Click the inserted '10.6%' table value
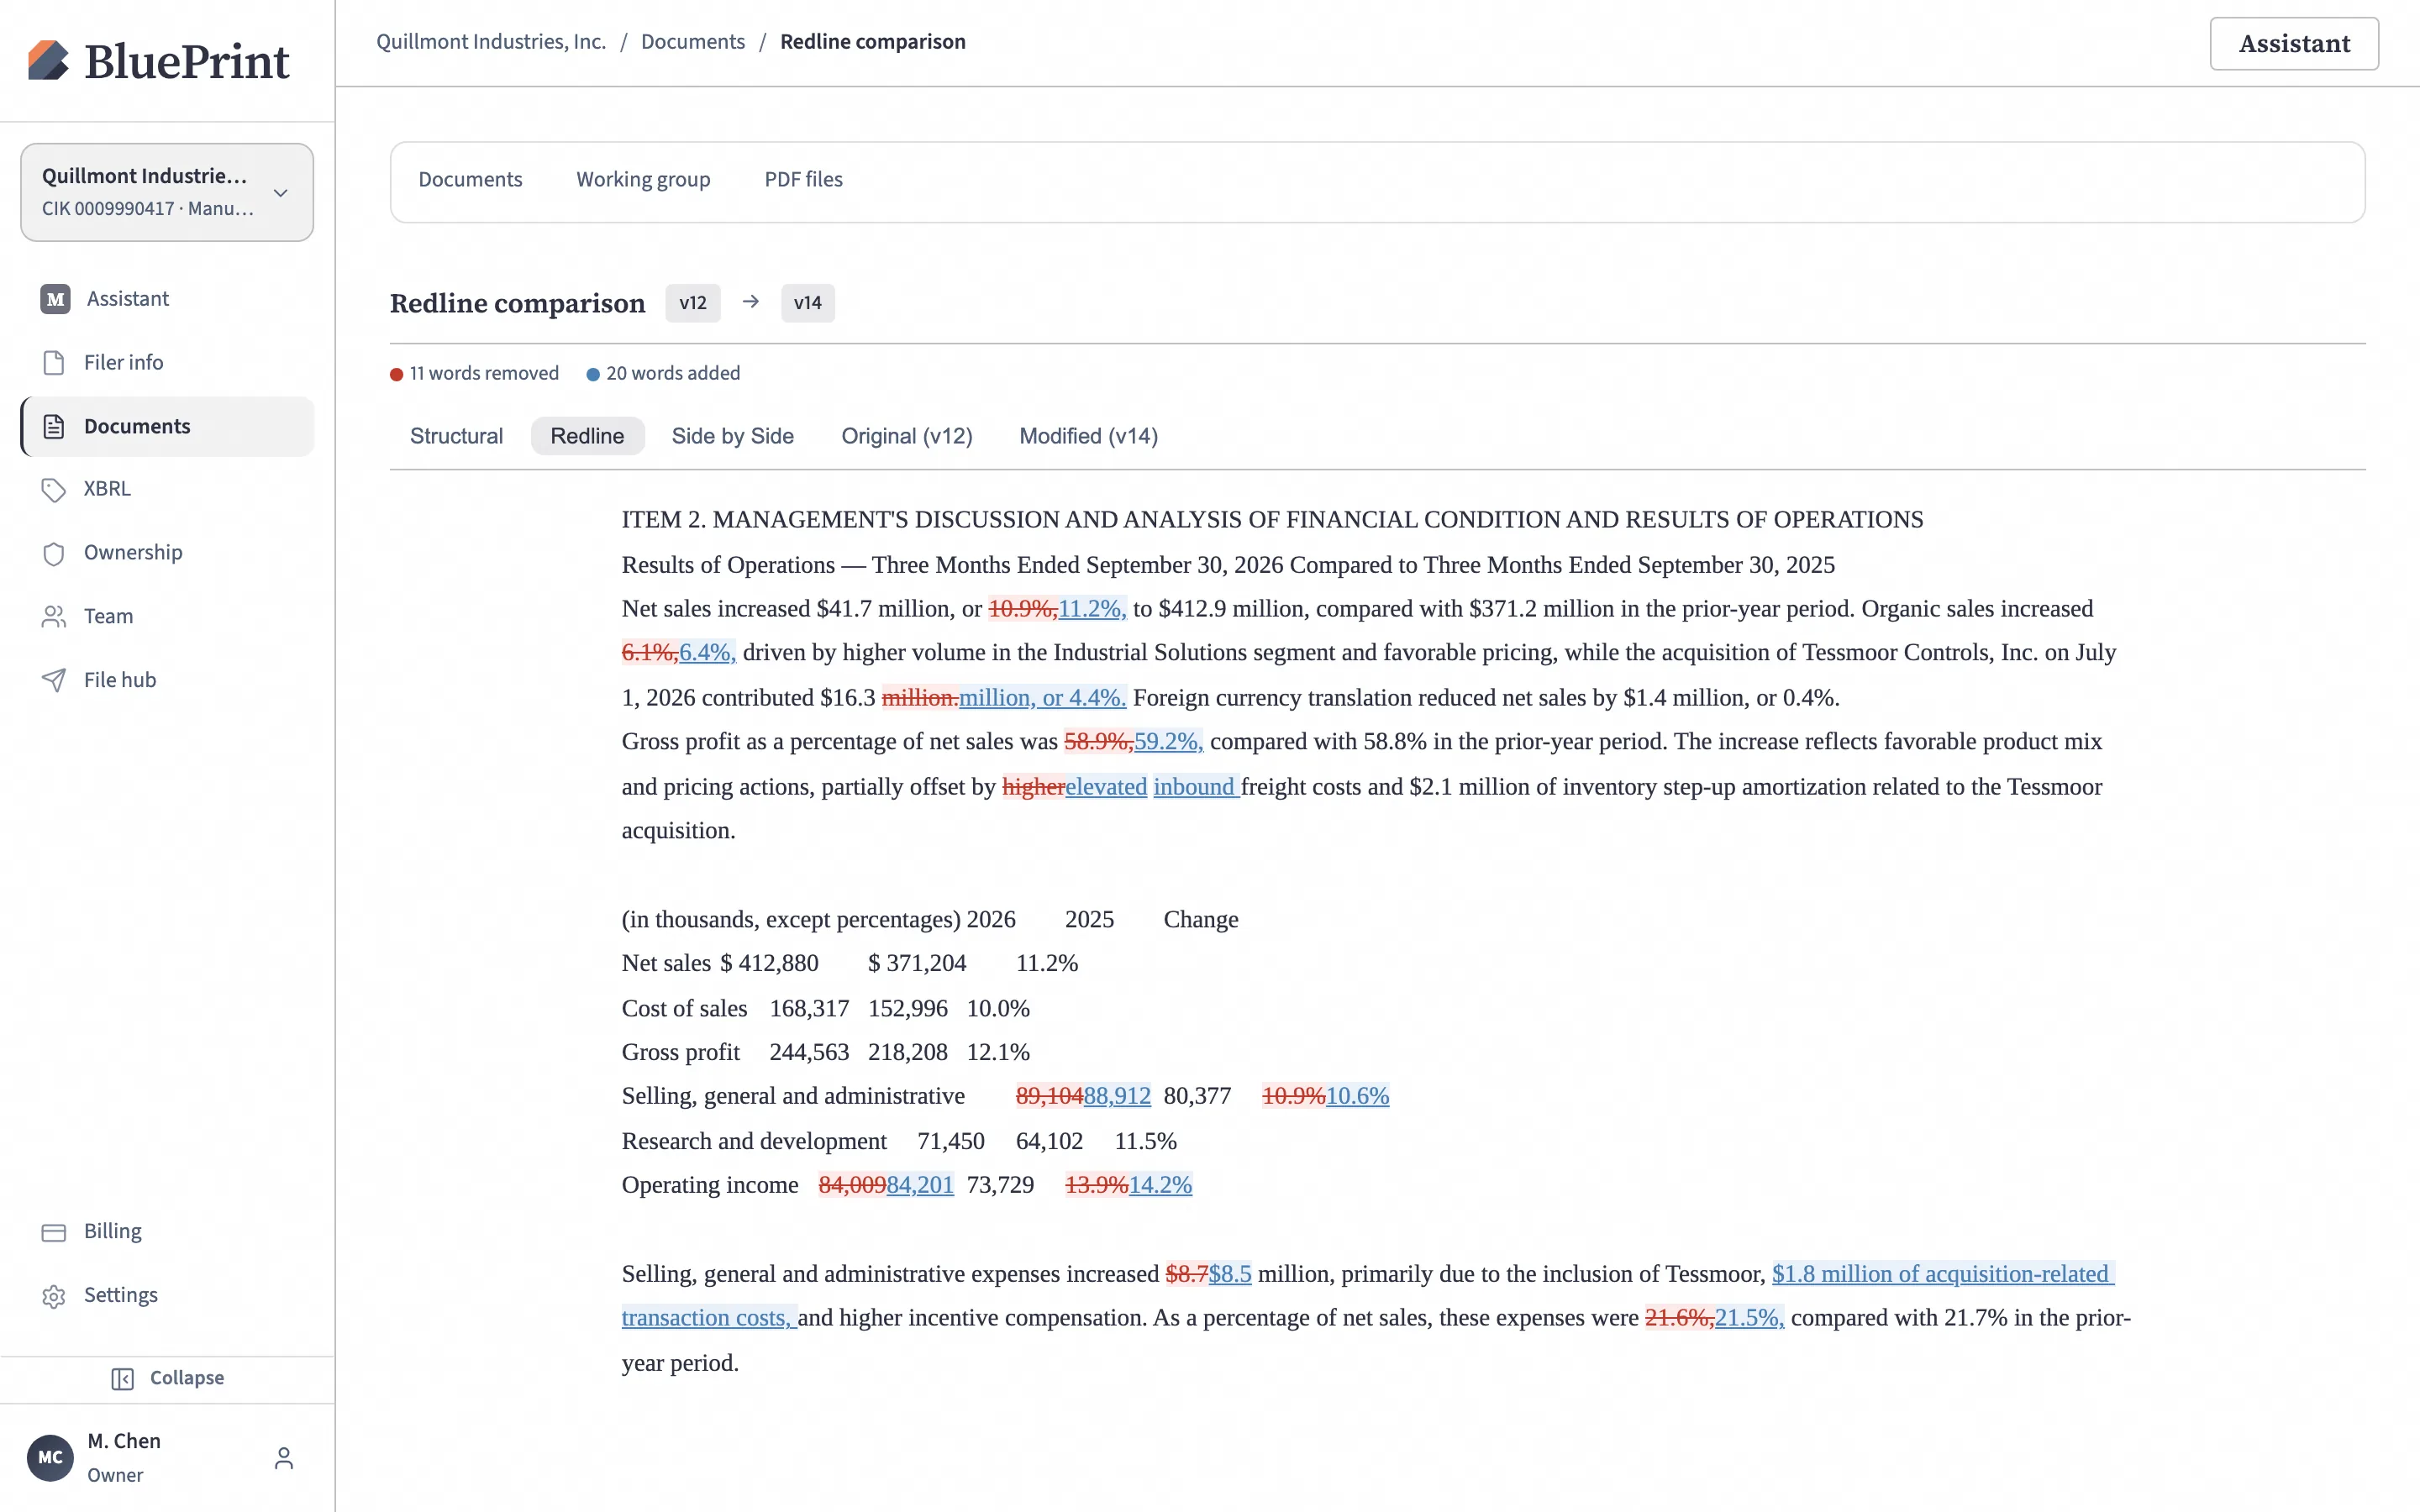Screen dimensions: 2420x1512 pyautogui.click(x=1357, y=1096)
